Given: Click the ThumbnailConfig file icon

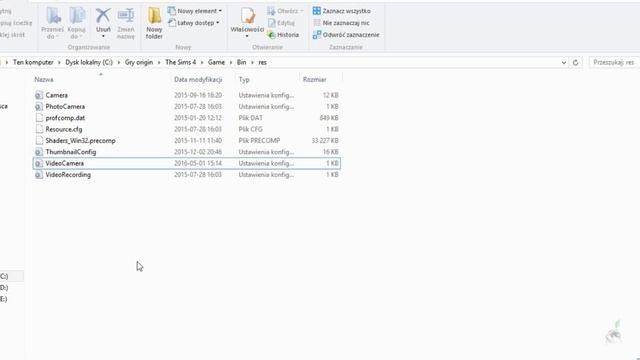Looking at the screenshot, I should tap(39, 152).
